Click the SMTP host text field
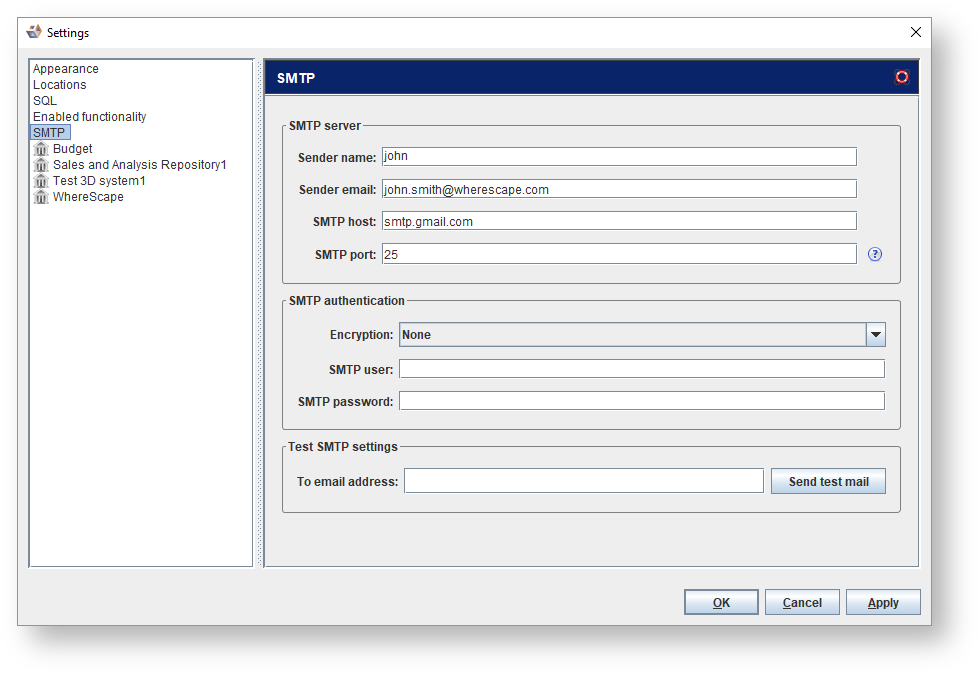980x674 pixels. click(619, 221)
